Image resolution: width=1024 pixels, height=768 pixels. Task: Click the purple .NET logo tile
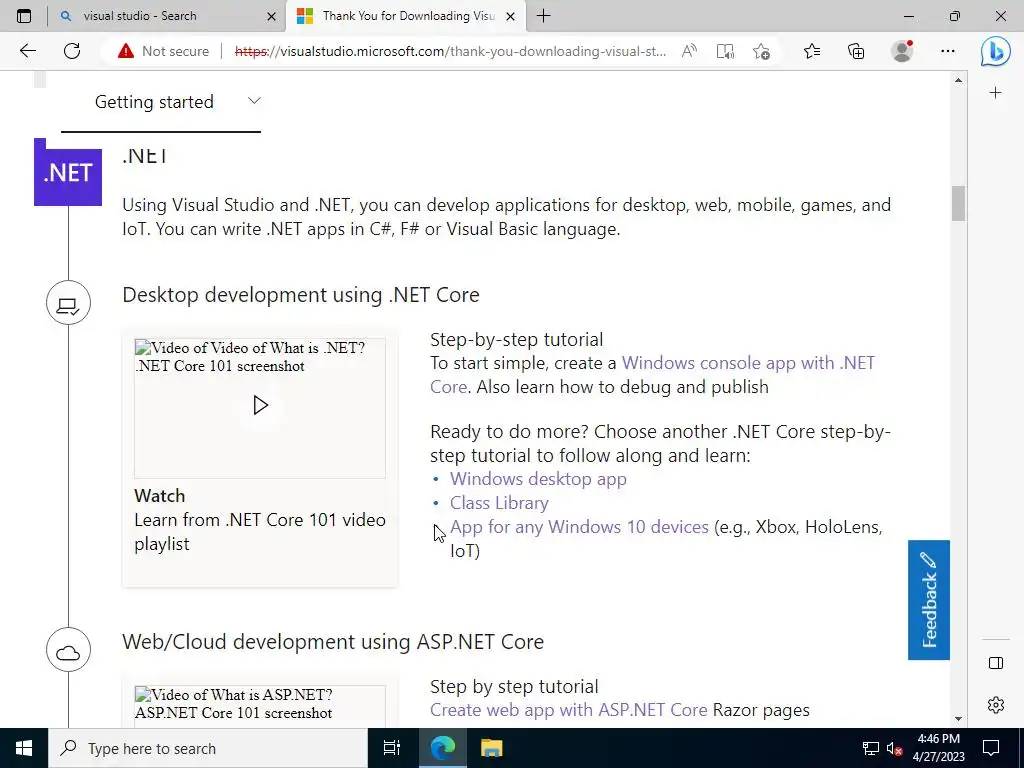coord(68,172)
